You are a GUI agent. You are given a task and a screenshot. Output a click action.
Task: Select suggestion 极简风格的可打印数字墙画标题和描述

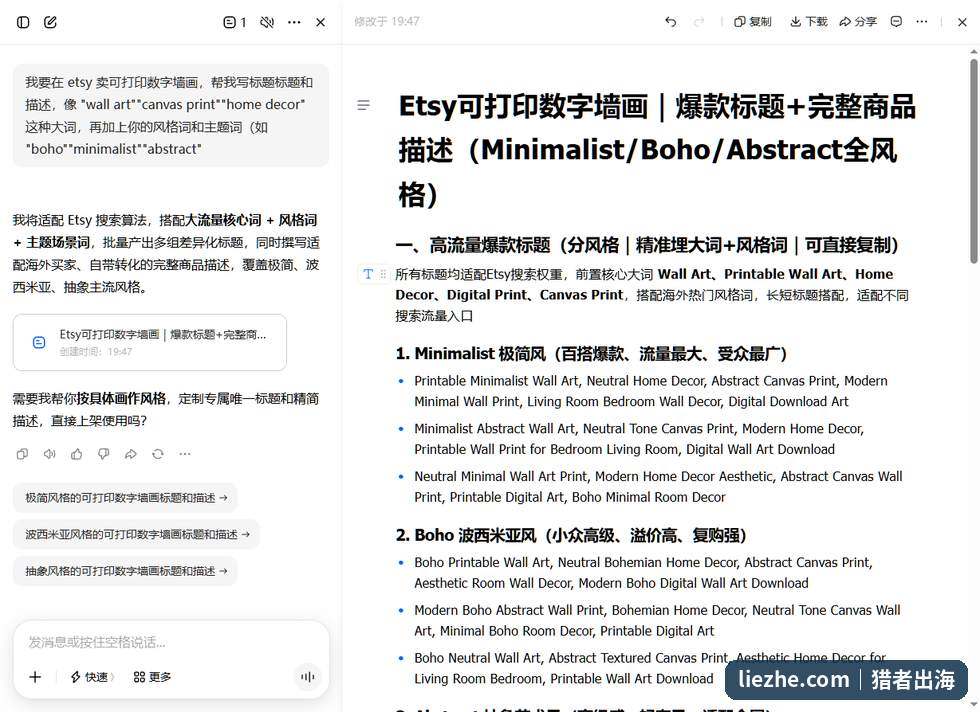point(125,498)
